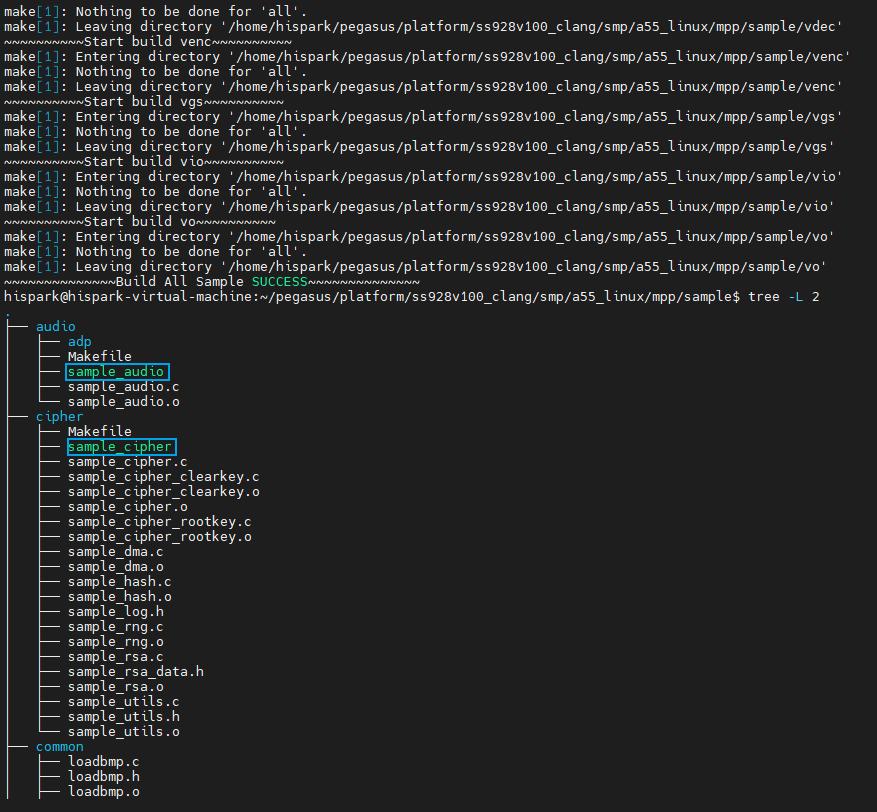Click the "audio" directory name in the tree
This screenshot has height=812, width=877.
[55, 327]
